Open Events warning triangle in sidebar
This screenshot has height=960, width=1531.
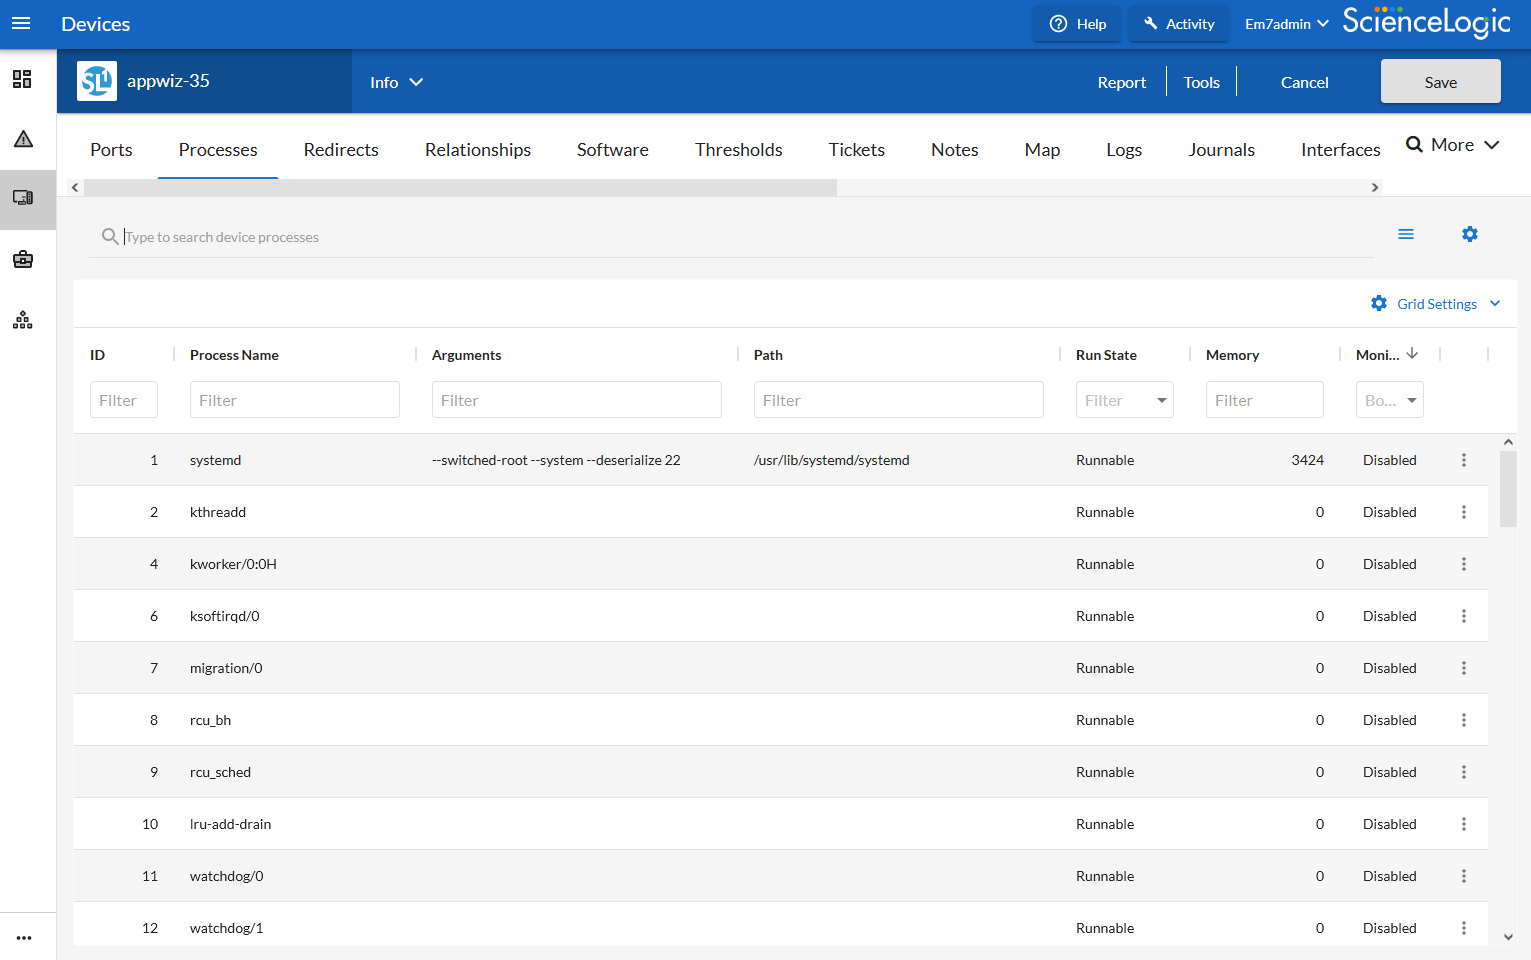click(x=23, y=139)
